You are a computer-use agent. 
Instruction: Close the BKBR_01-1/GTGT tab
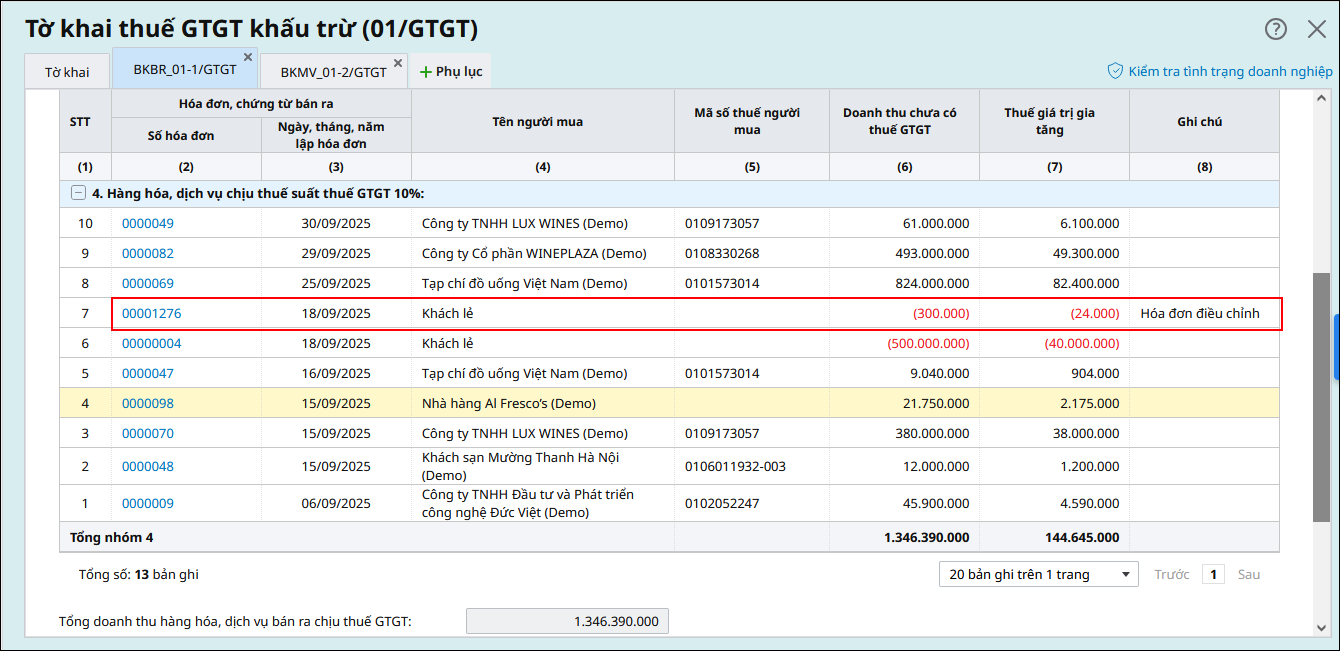[248, 57]
